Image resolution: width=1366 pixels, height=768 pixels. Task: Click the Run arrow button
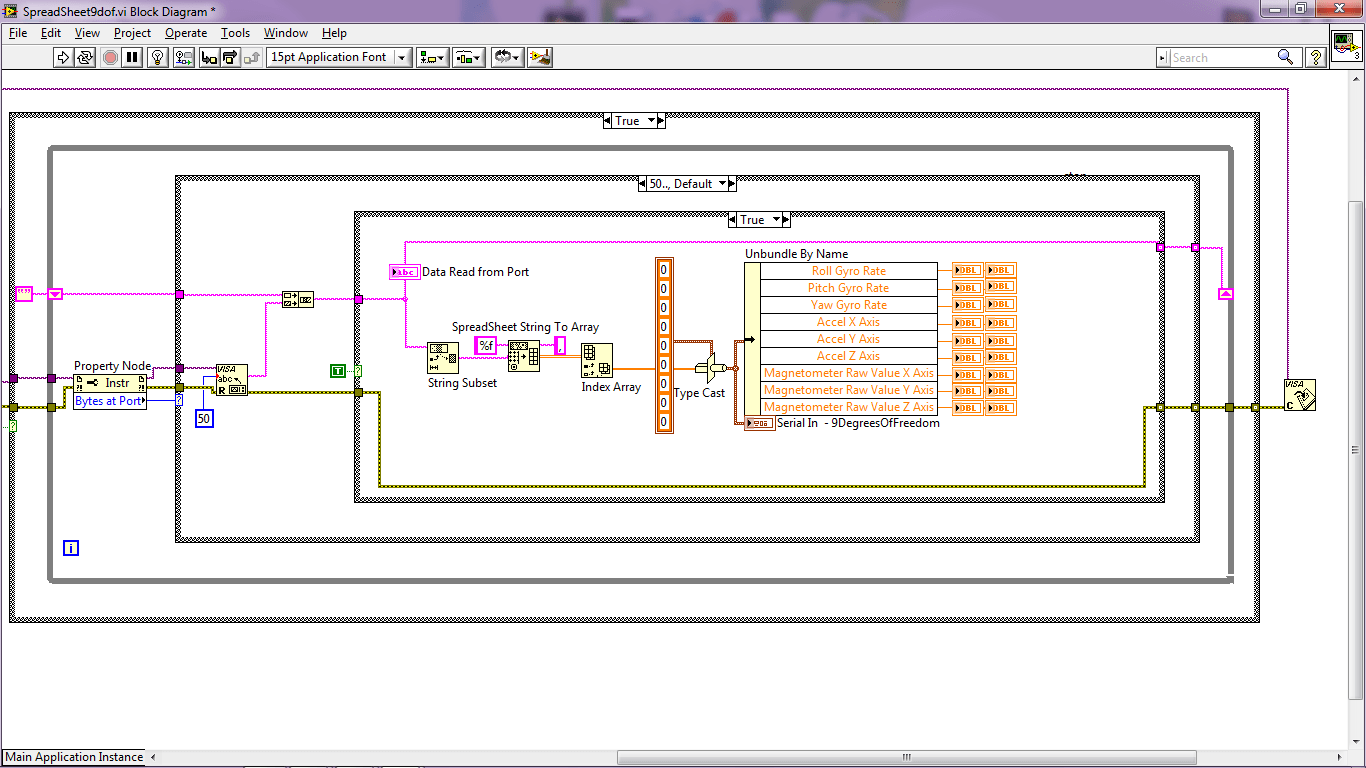click(x=62, y=58)
